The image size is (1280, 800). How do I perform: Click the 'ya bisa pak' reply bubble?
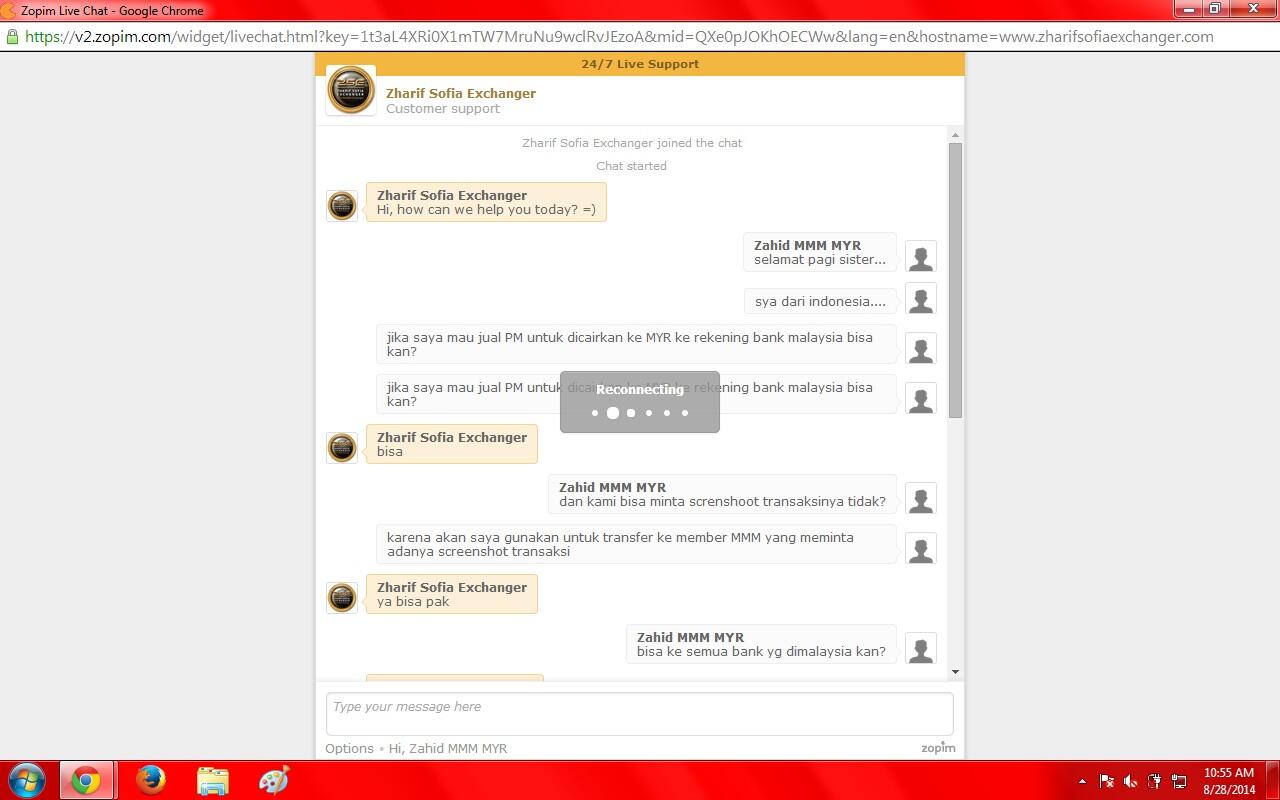tap(452, 594)
